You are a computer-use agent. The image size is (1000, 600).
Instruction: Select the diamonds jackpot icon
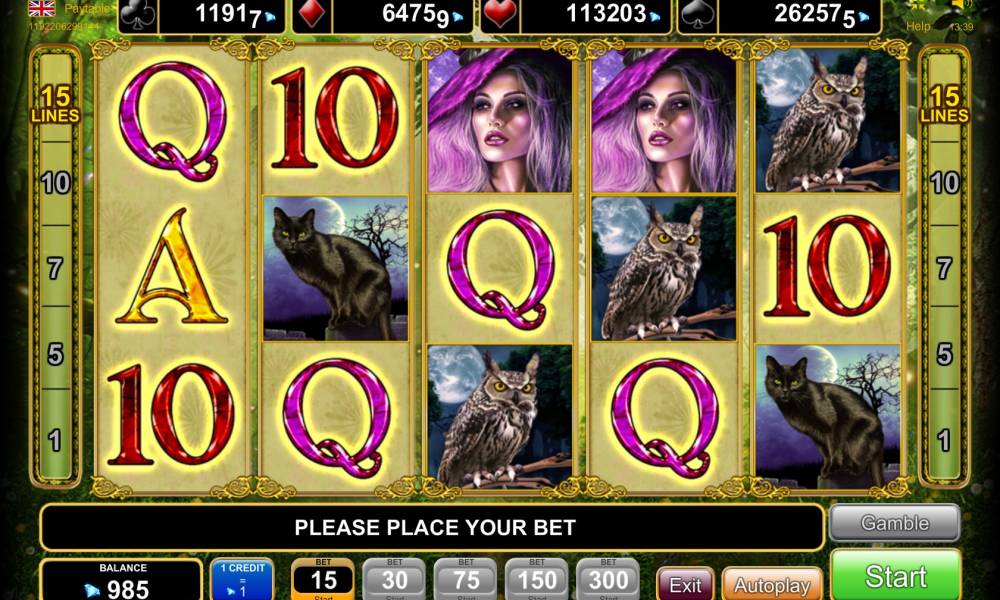click(312, 15)
